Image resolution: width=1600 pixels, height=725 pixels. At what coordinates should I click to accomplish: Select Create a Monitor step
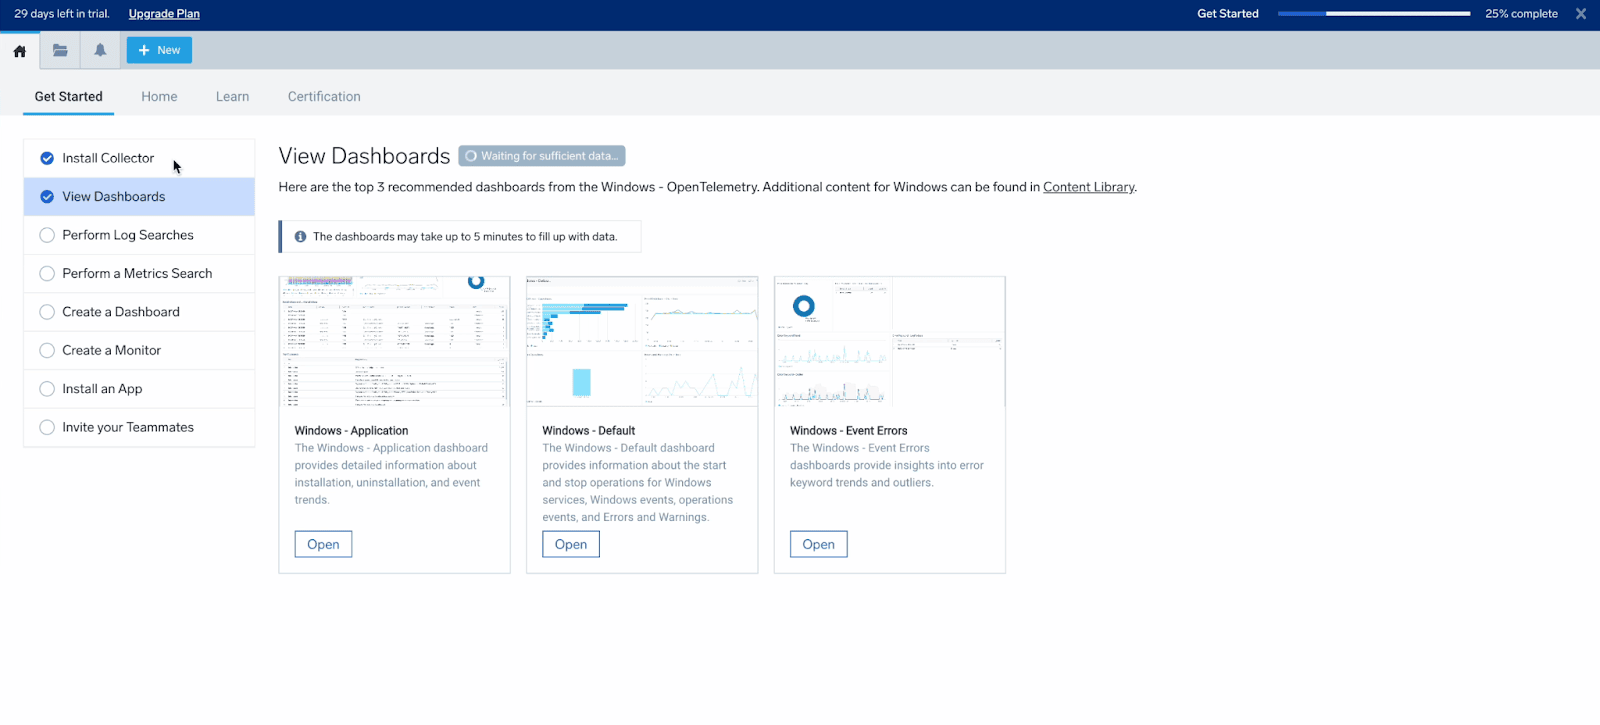(139, 351)
